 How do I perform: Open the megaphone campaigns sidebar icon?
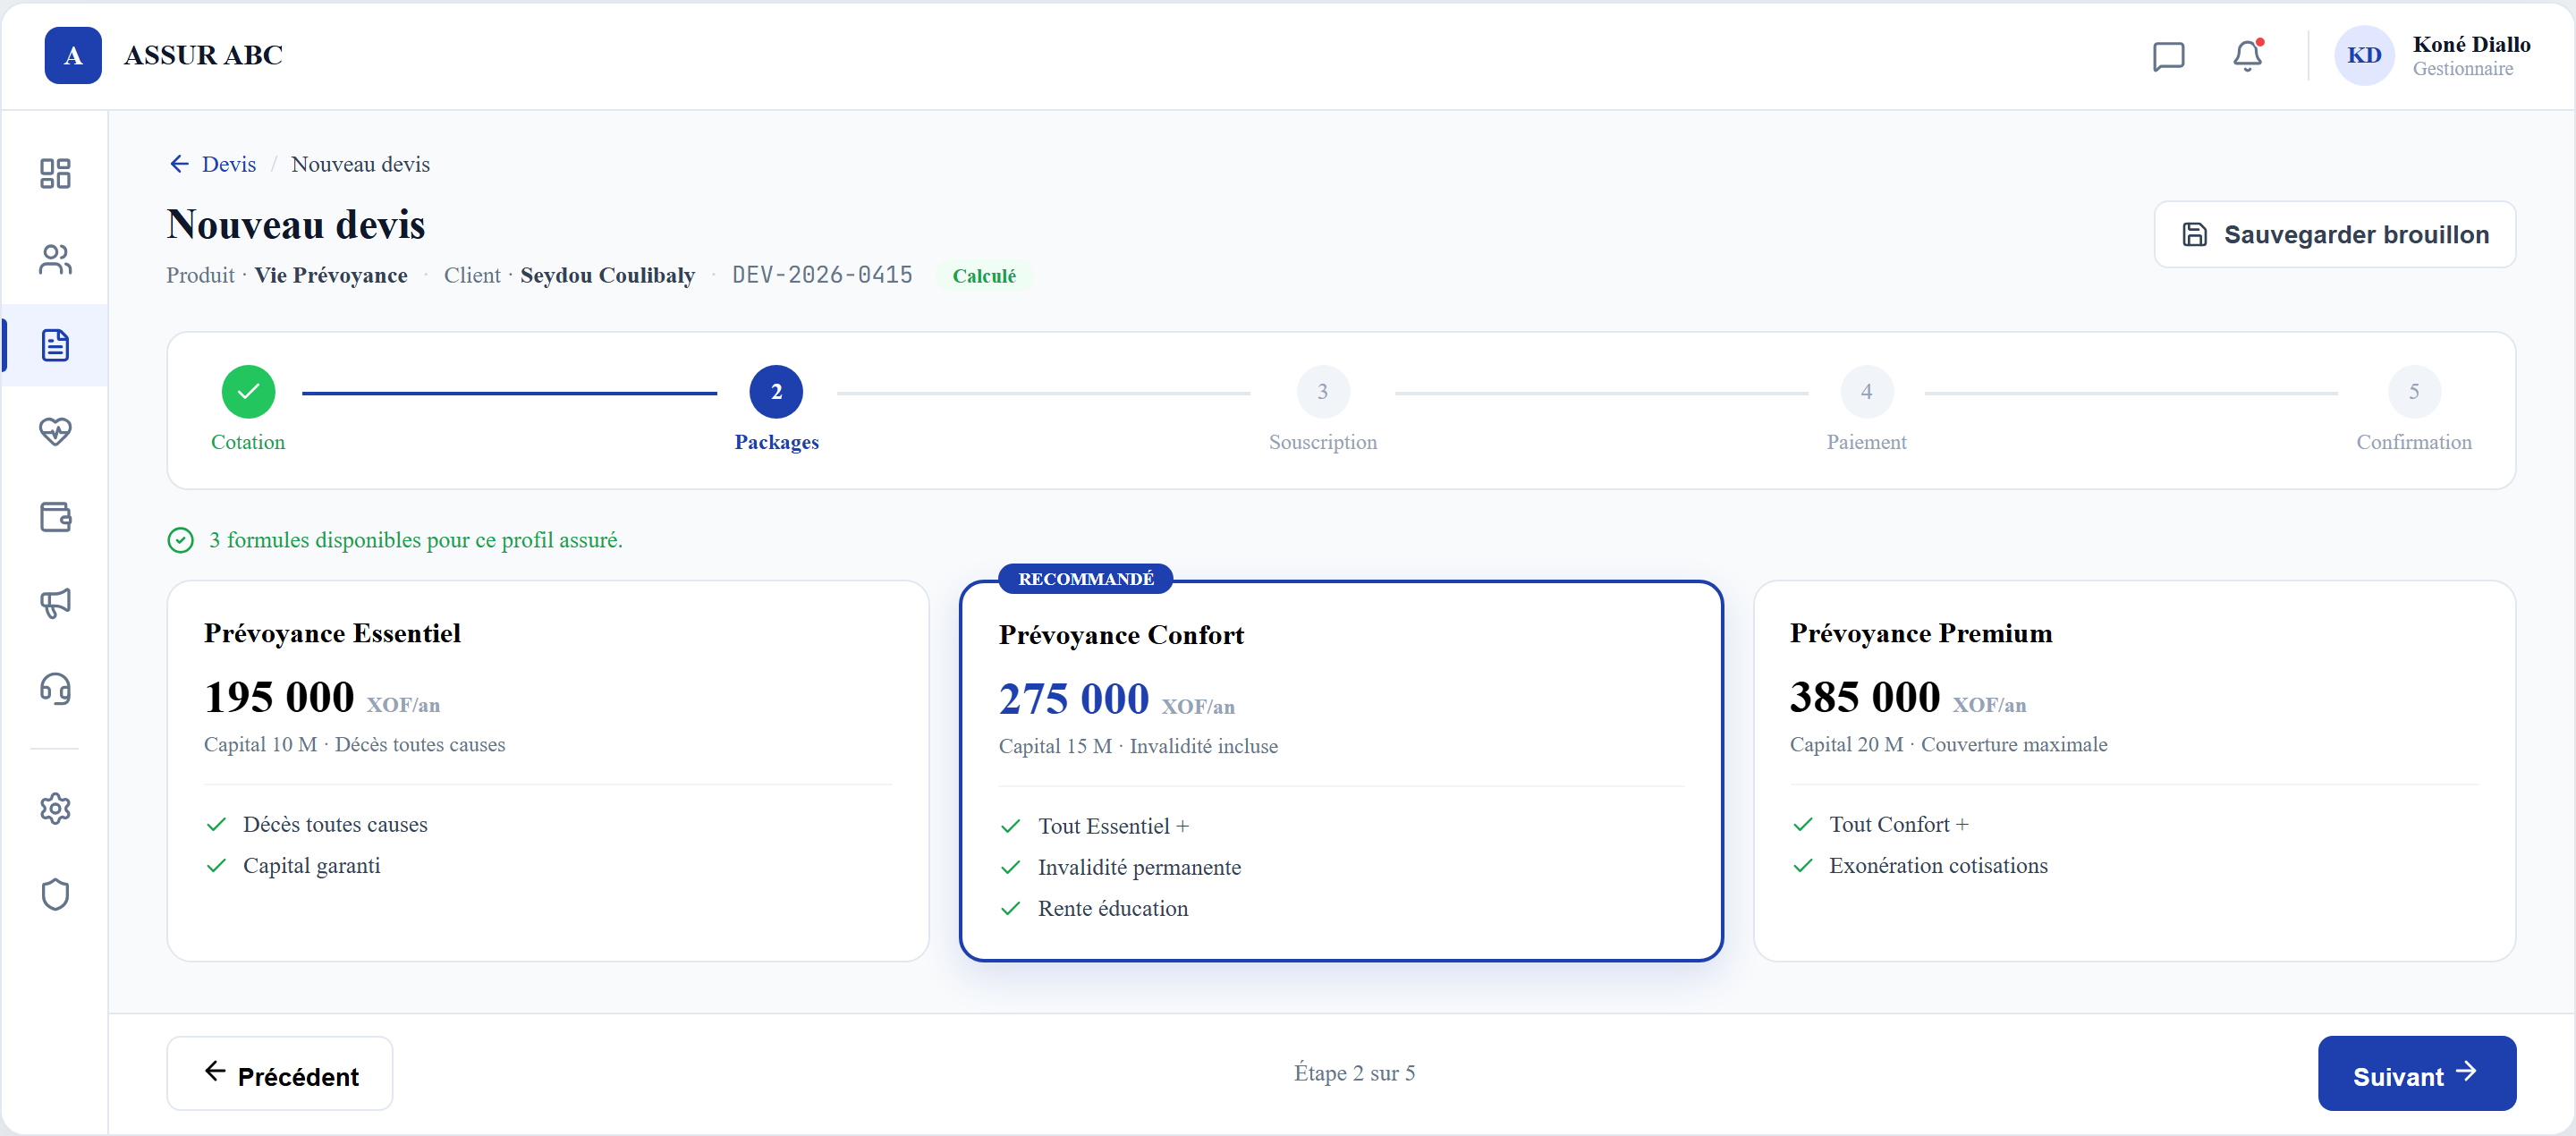pyautogui.click(x=55, y=603)
